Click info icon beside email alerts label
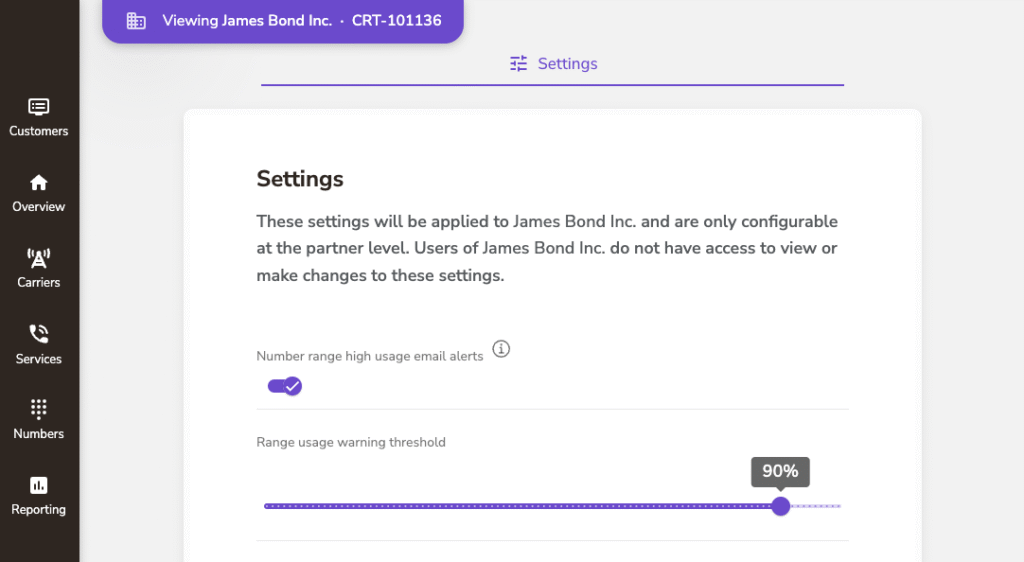The height and width of the screenshot is (562, 1024). tap(502, 349)
